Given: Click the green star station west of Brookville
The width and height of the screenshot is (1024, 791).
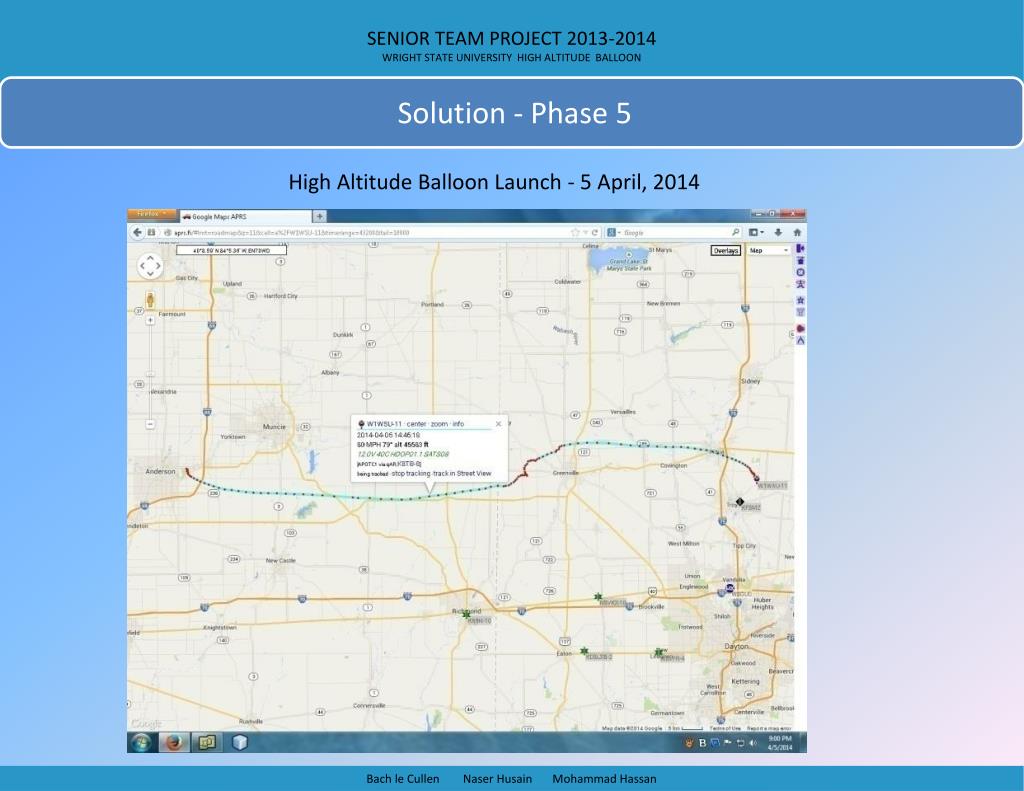Looking at the screenshot, I should (598, 596).
